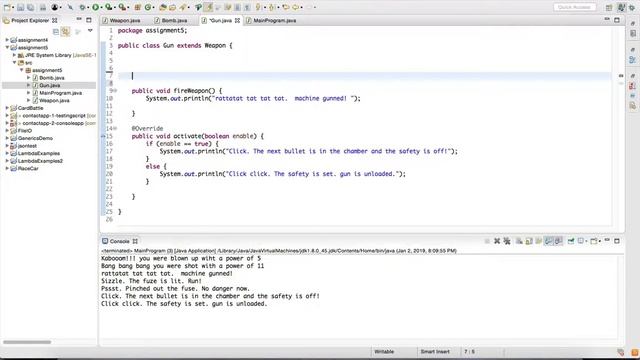Click the Terminate console button
The width and height of the screenshot is (640, 360).
point(487,241)
